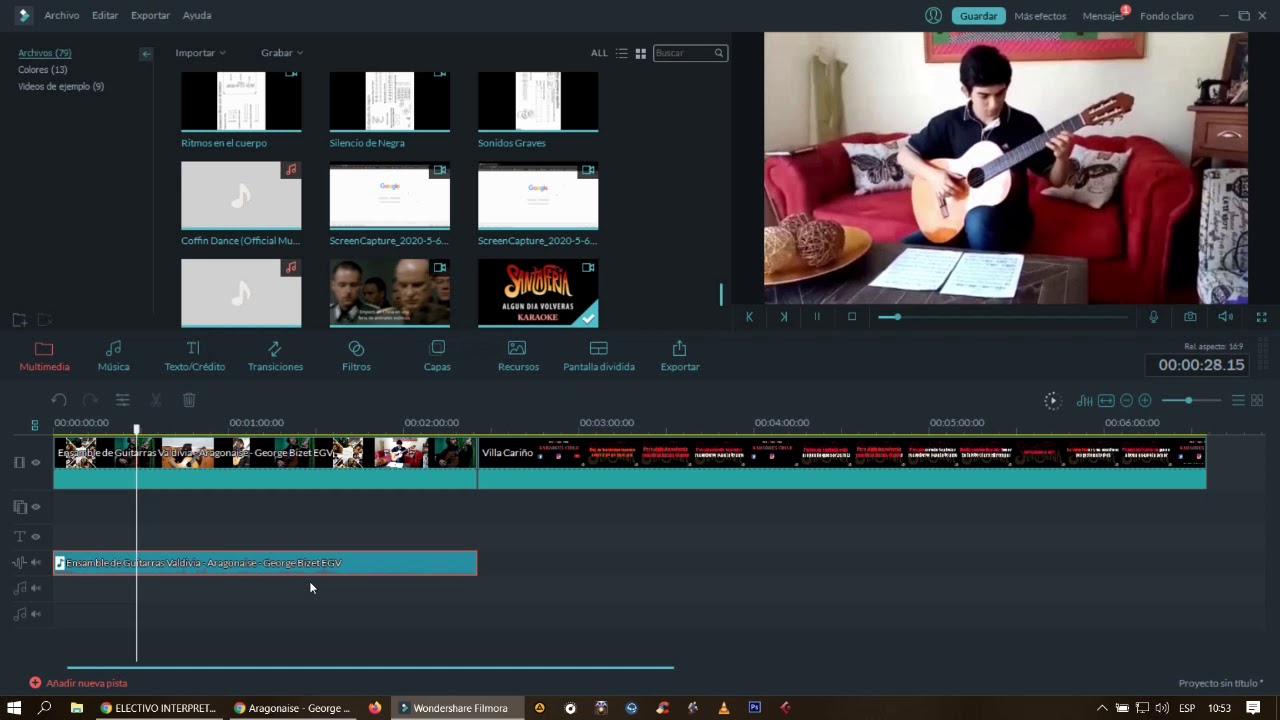Open Más efectos link
Screen dimensions: 1280x720
(1040, 16)
